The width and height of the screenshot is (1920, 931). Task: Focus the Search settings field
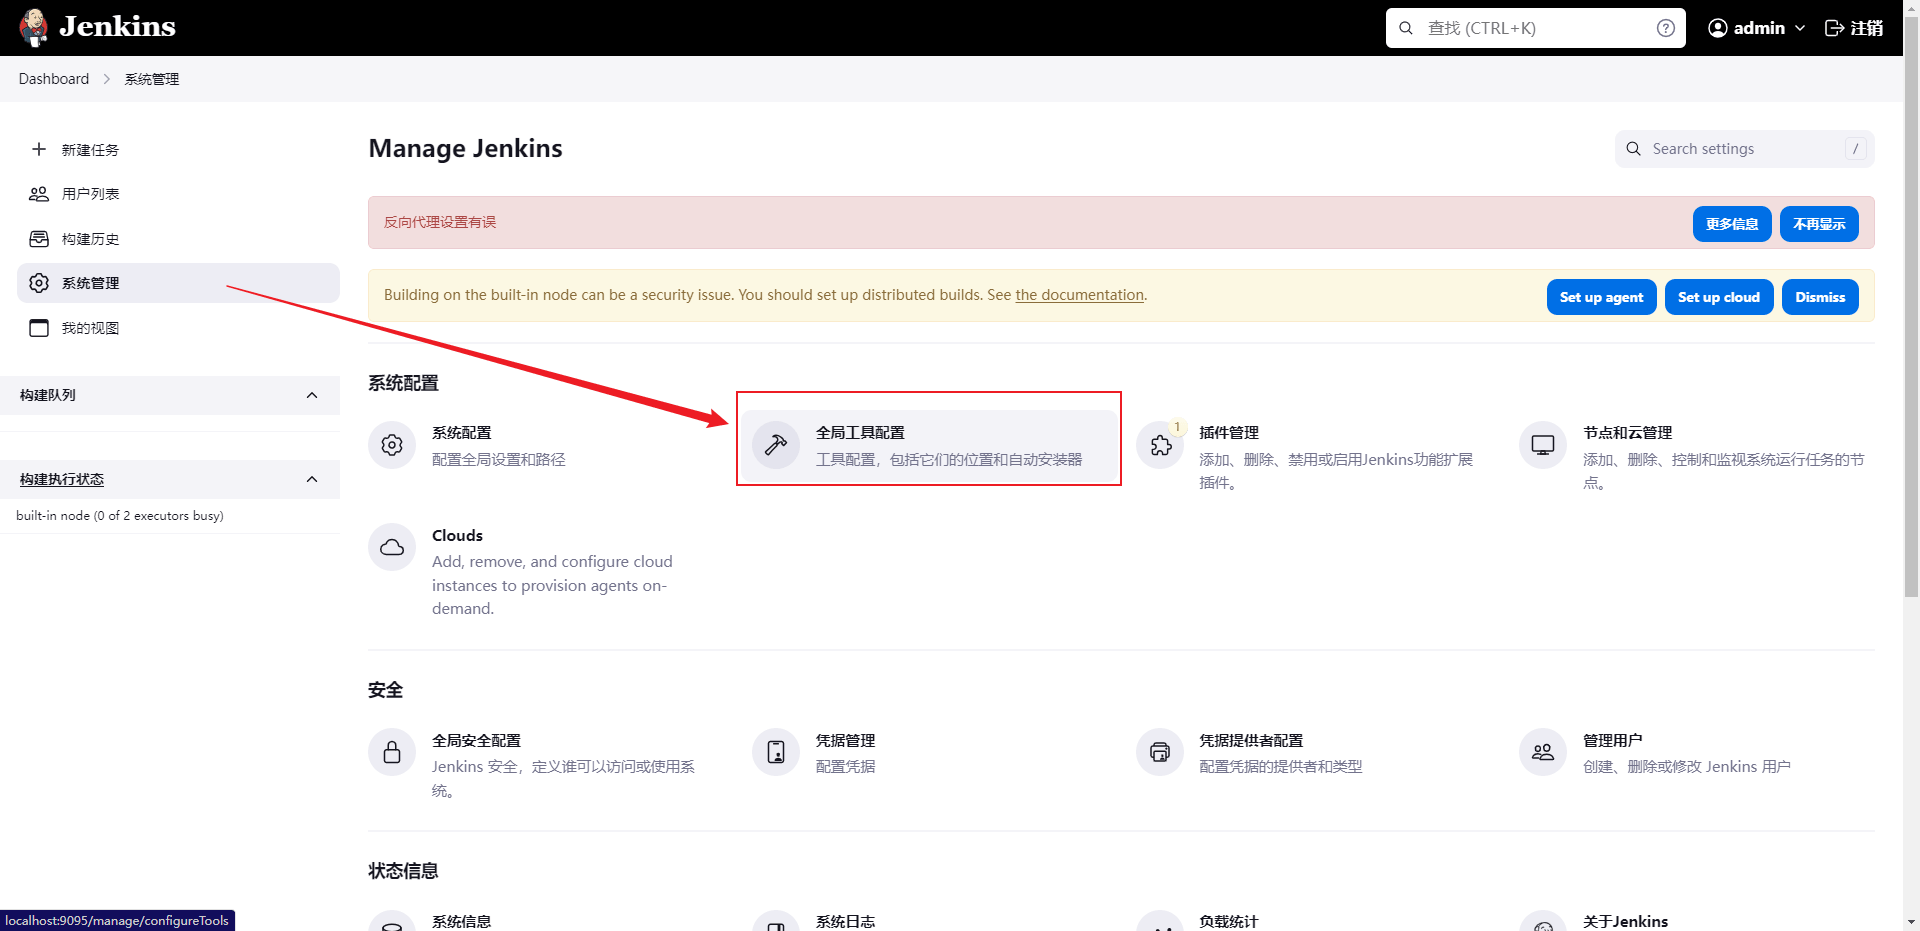coord(1744,149)
